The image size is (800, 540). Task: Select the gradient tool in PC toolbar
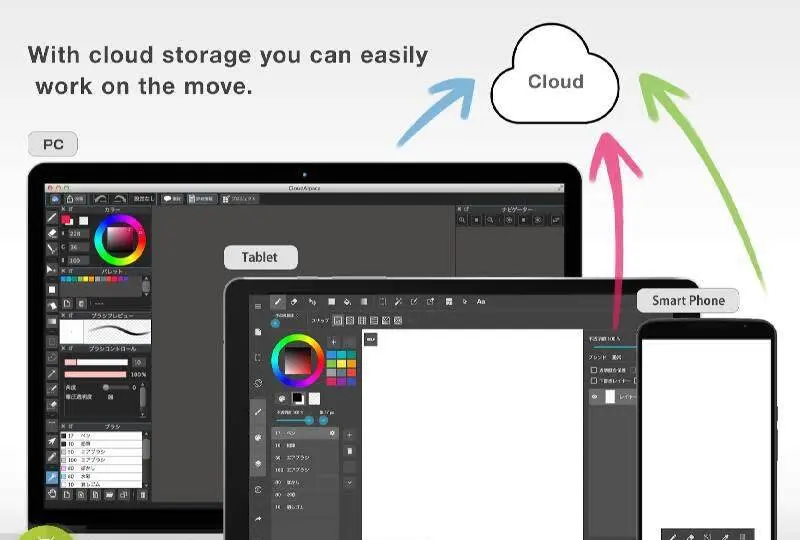52,322
